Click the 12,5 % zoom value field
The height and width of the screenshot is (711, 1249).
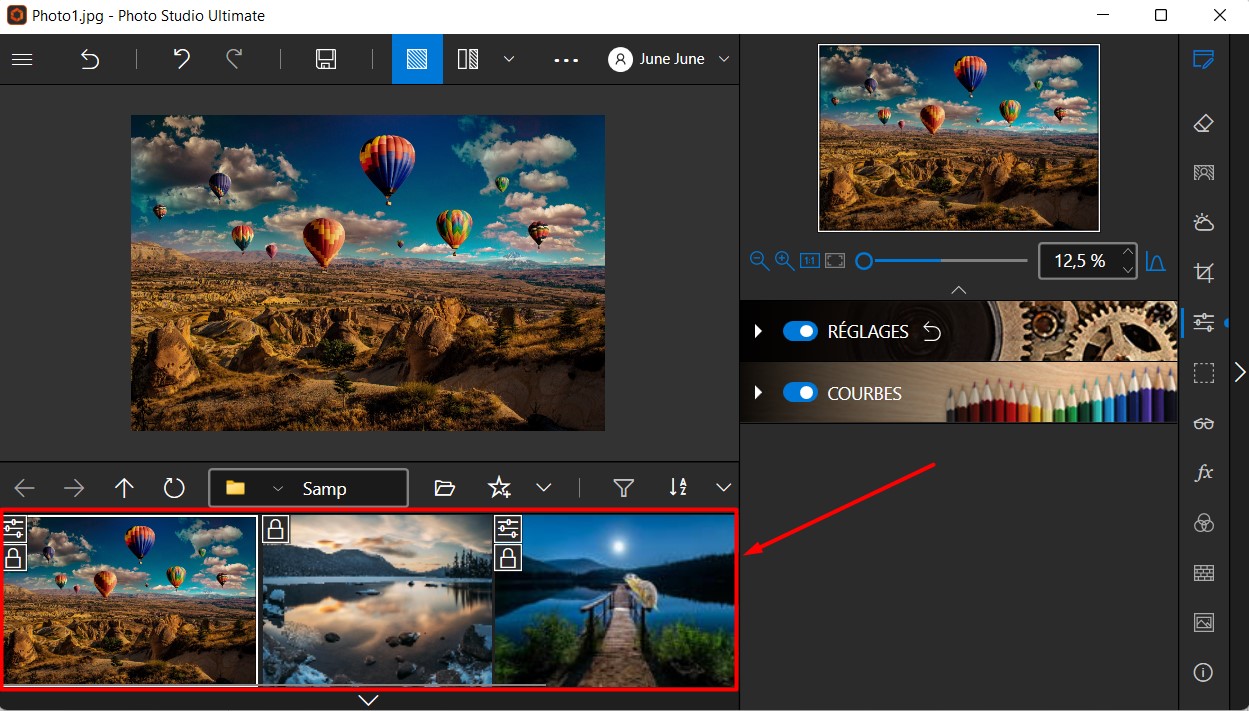(x=1080, y=261)
